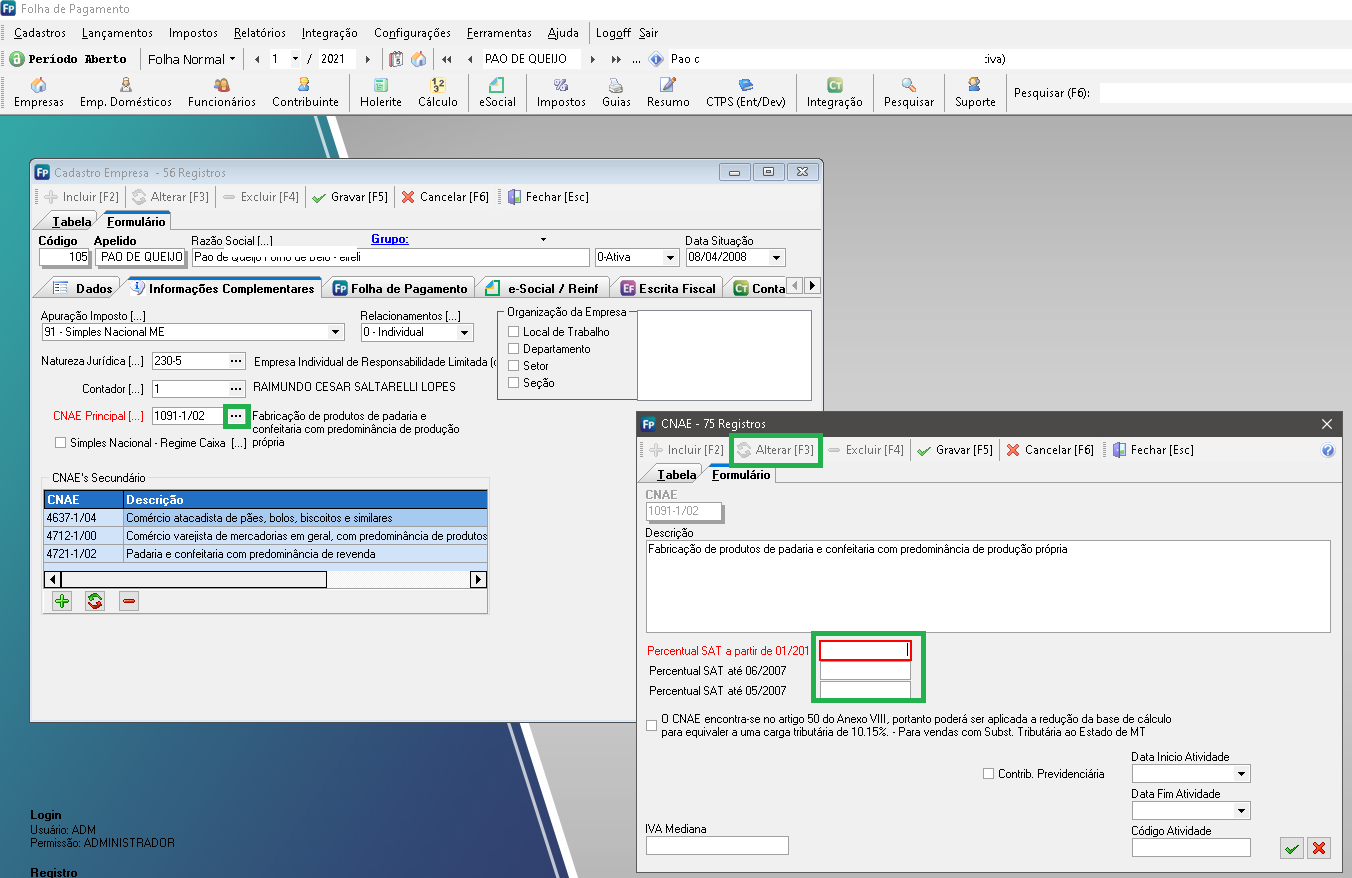Click the Guias printer icon
The width and height of the screenshot is (1352, 878).
(x=616, y=92)
